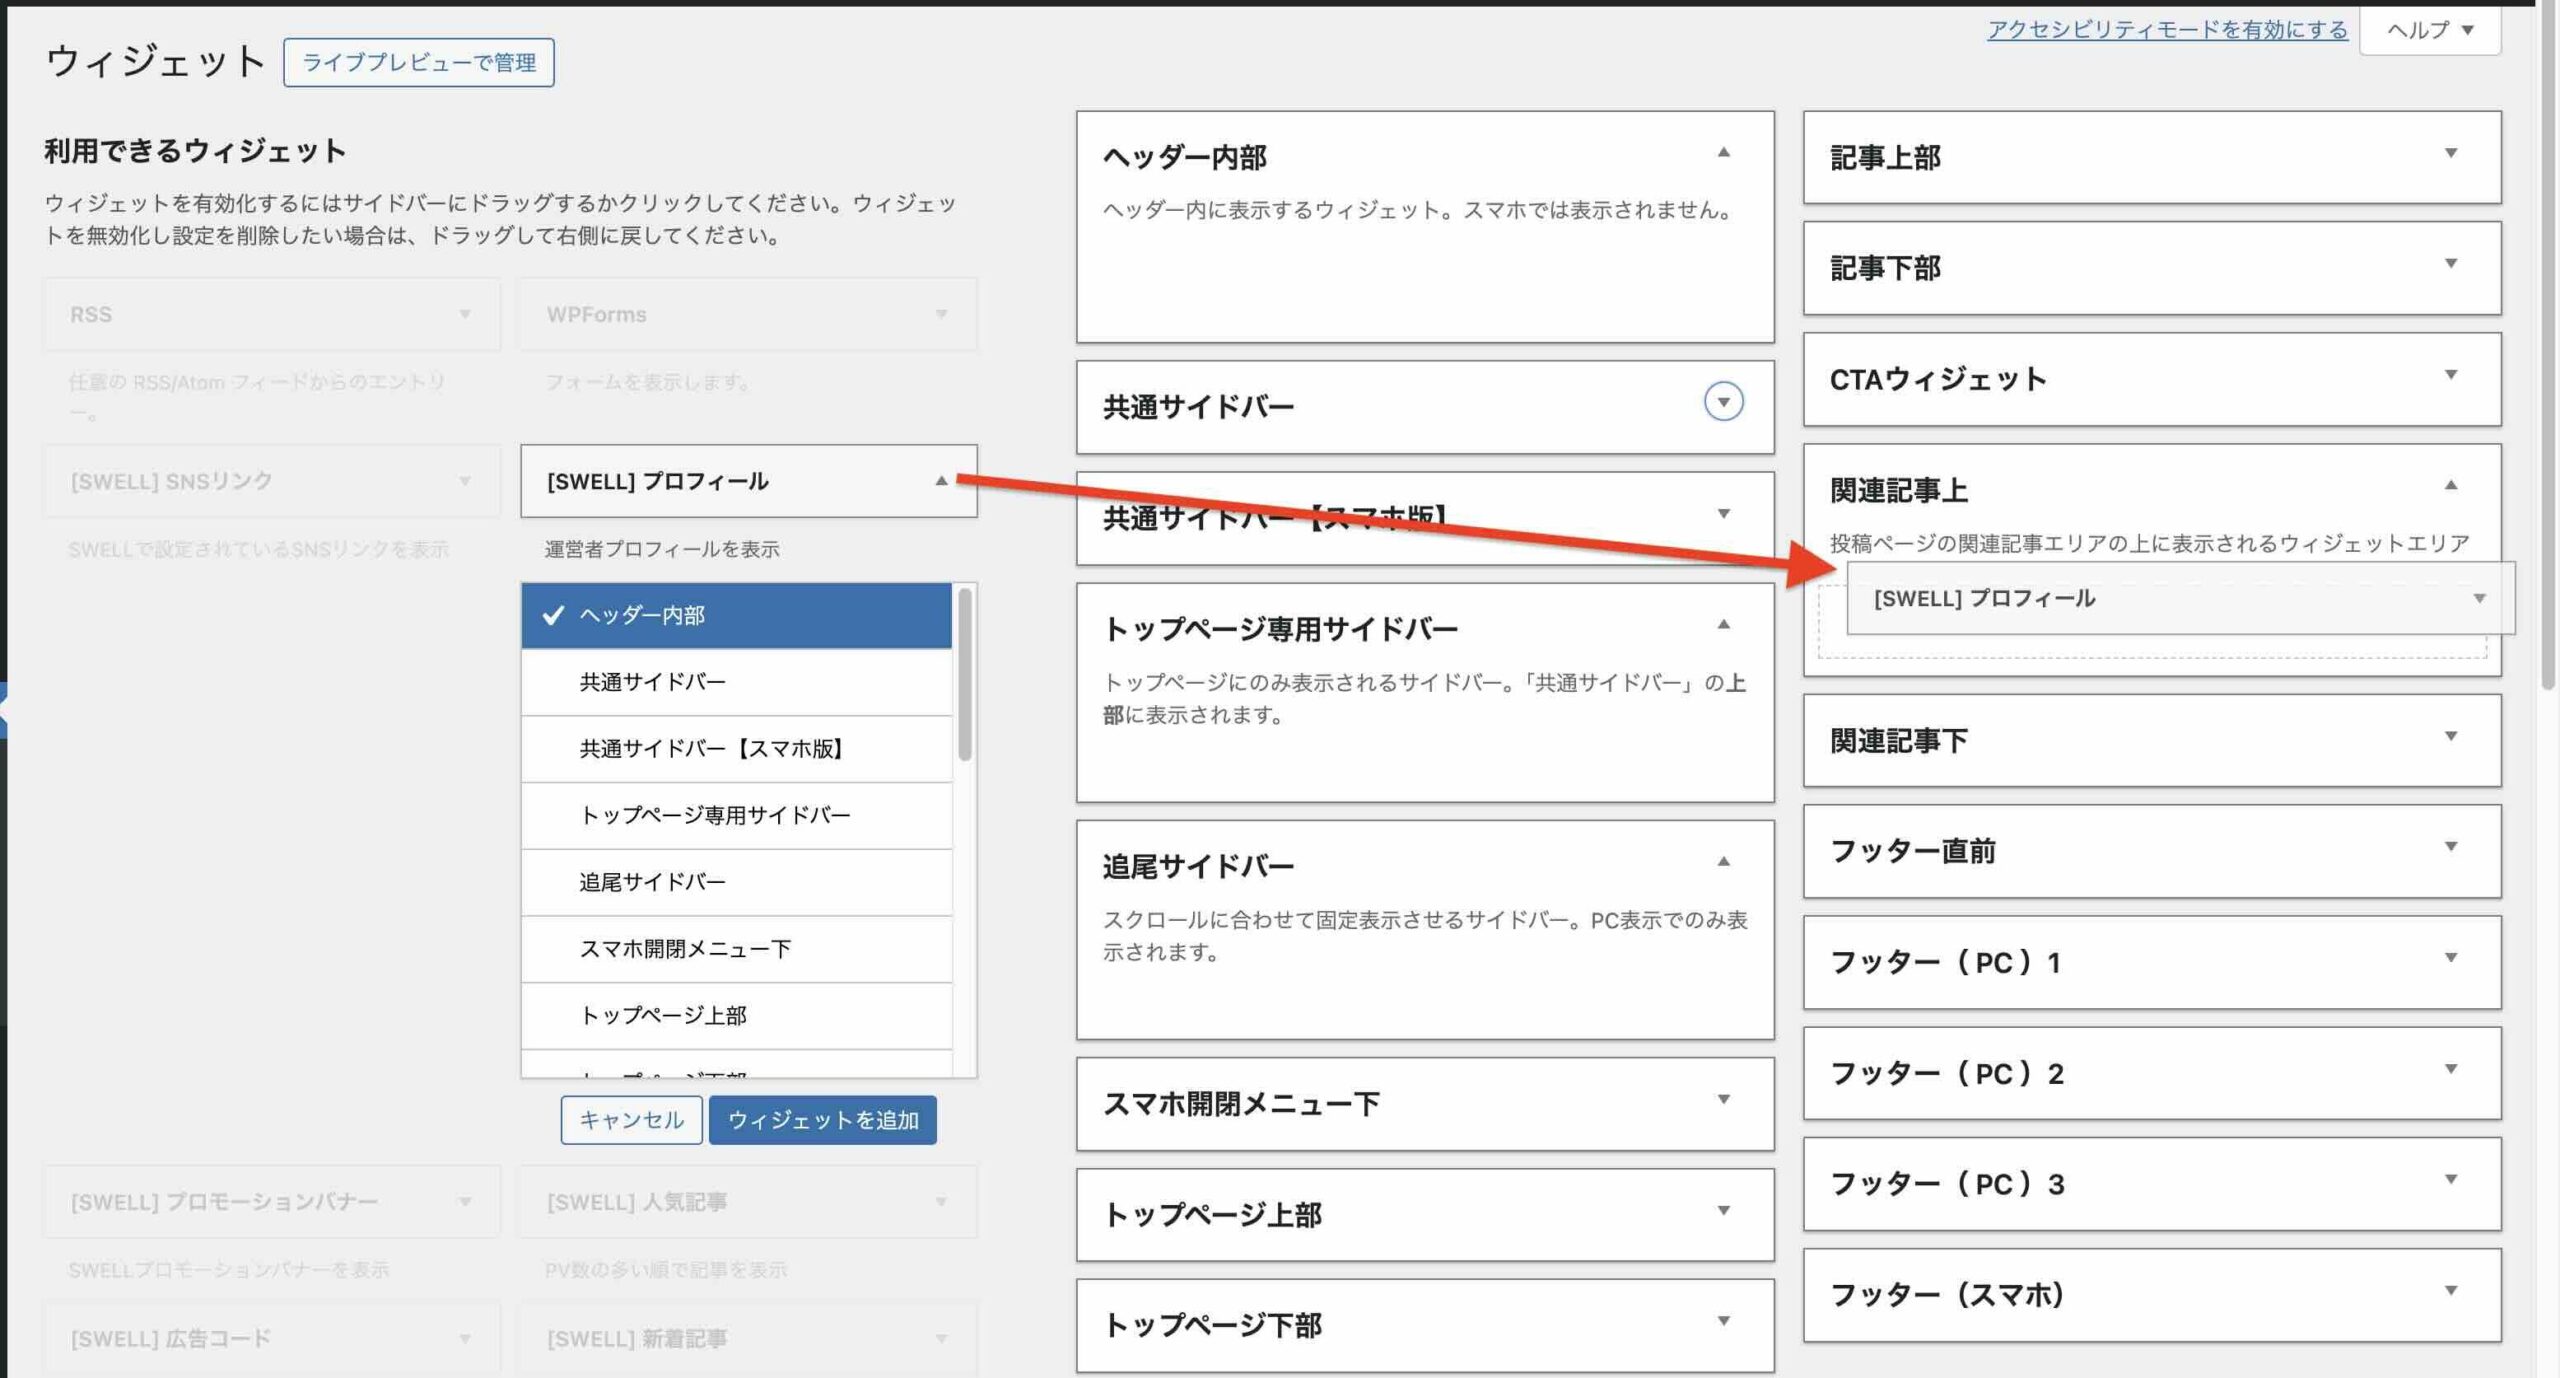This screenshot has width=2560, height=1378.
Task: Collapse the 関連記事上 widget area arrow
Action: click(2451, 486)
